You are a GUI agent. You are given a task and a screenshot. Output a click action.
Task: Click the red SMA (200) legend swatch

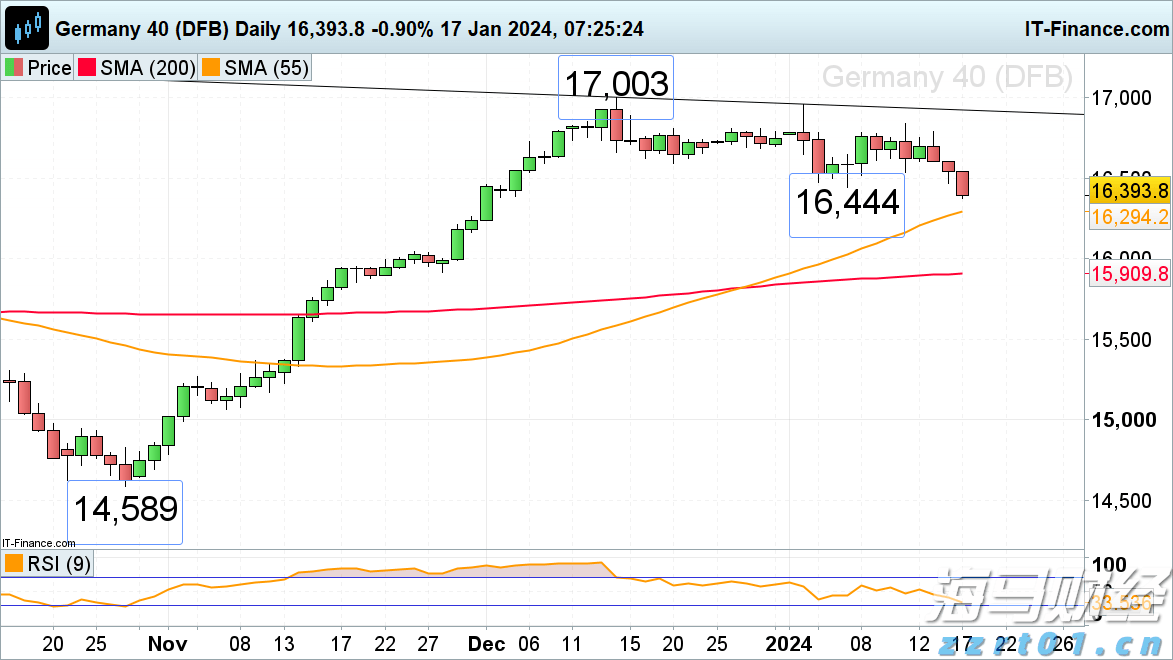[87, 68]
